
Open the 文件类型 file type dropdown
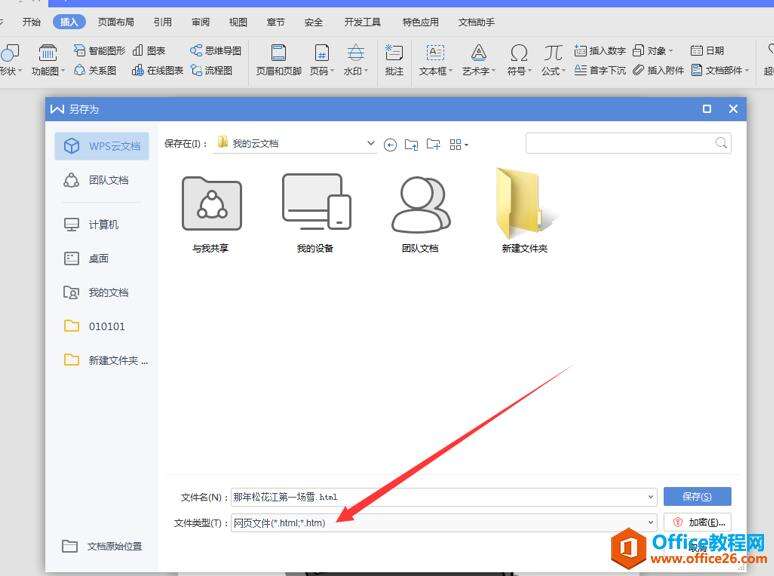[x=651, y=522]
